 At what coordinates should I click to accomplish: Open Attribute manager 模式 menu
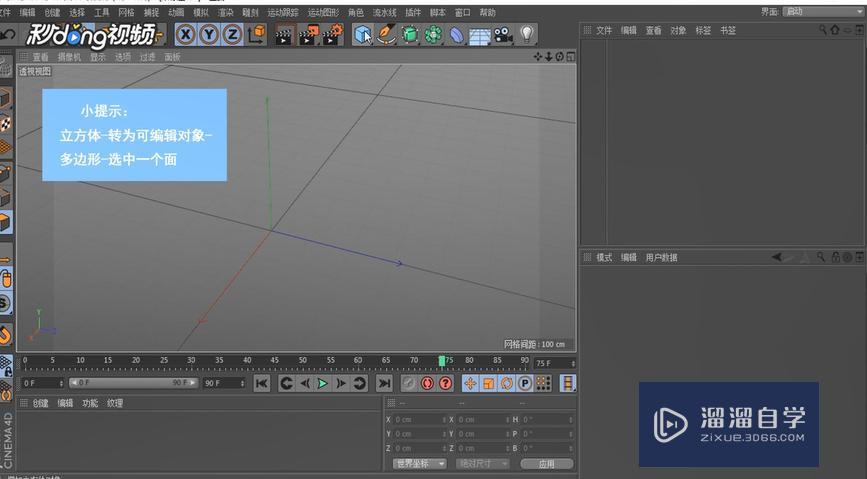click(x=604, y=257)
